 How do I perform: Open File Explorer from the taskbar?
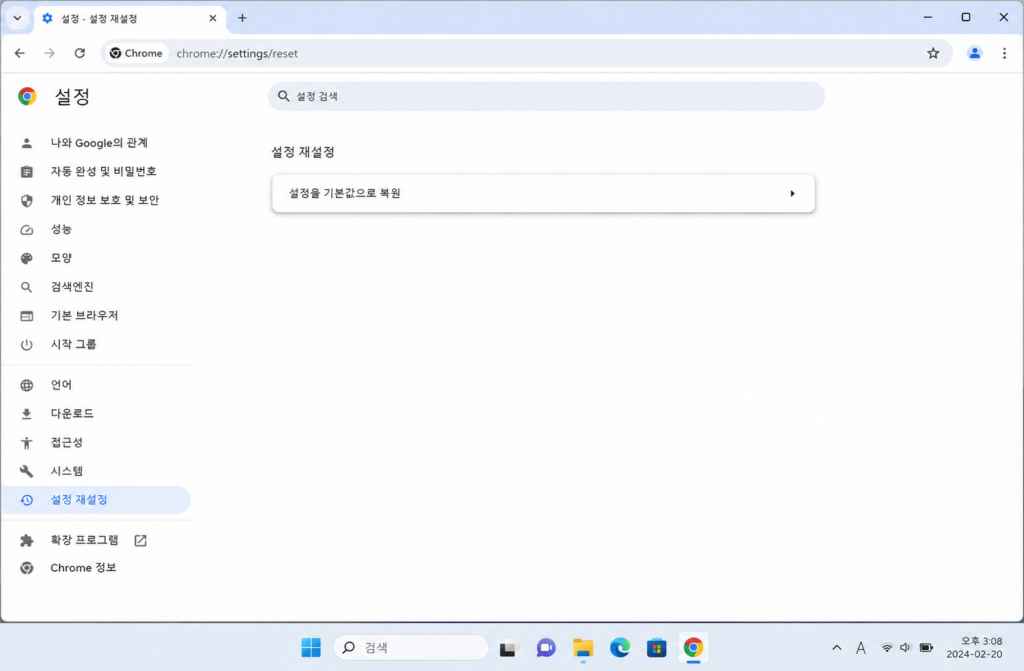click(x=583, y=647)
